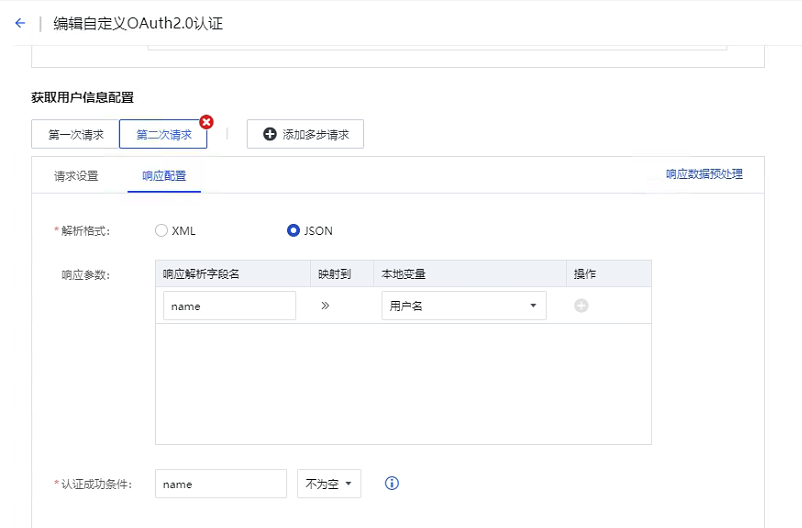This screenshot has width=802, height=528.
Task: Switch to the 响应配置 tab
Action: [164, 176]
